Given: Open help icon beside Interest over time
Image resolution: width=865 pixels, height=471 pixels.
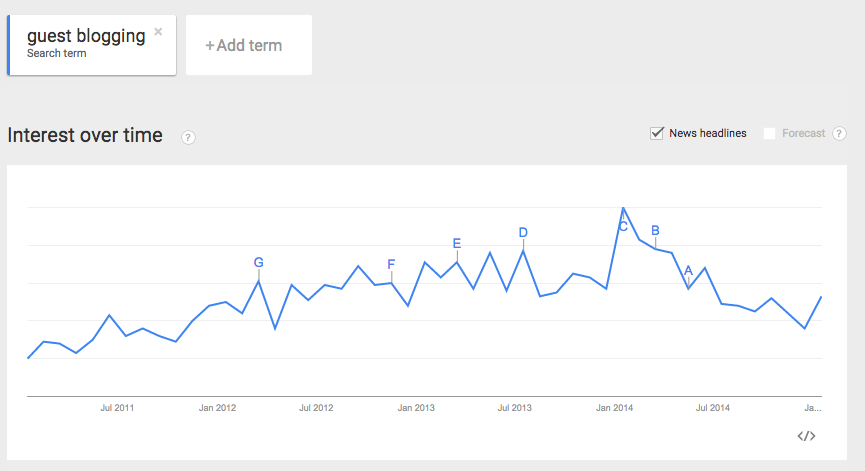Looking at the screenshot, I should (188, 137).
